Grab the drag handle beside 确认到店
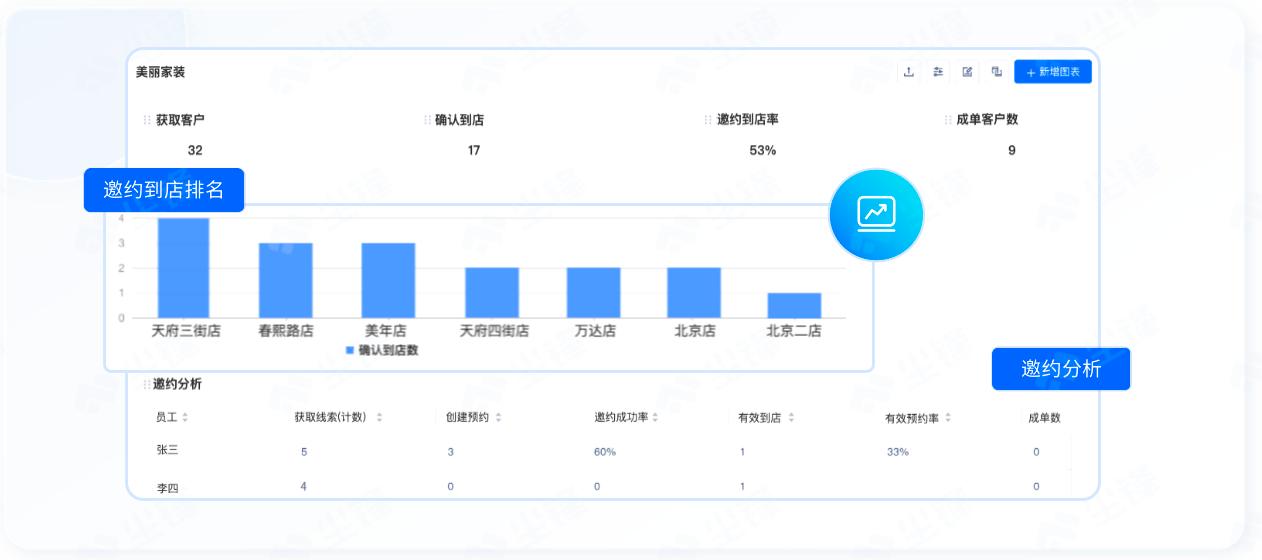This screenshot has height=560, width=1262. click(x=427, y=120)
